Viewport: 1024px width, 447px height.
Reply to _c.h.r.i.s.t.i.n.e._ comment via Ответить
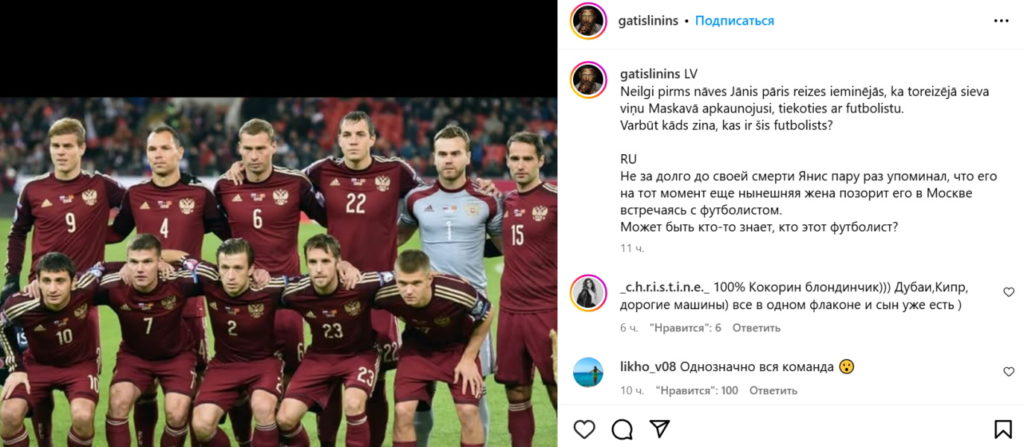pos(756,327)
